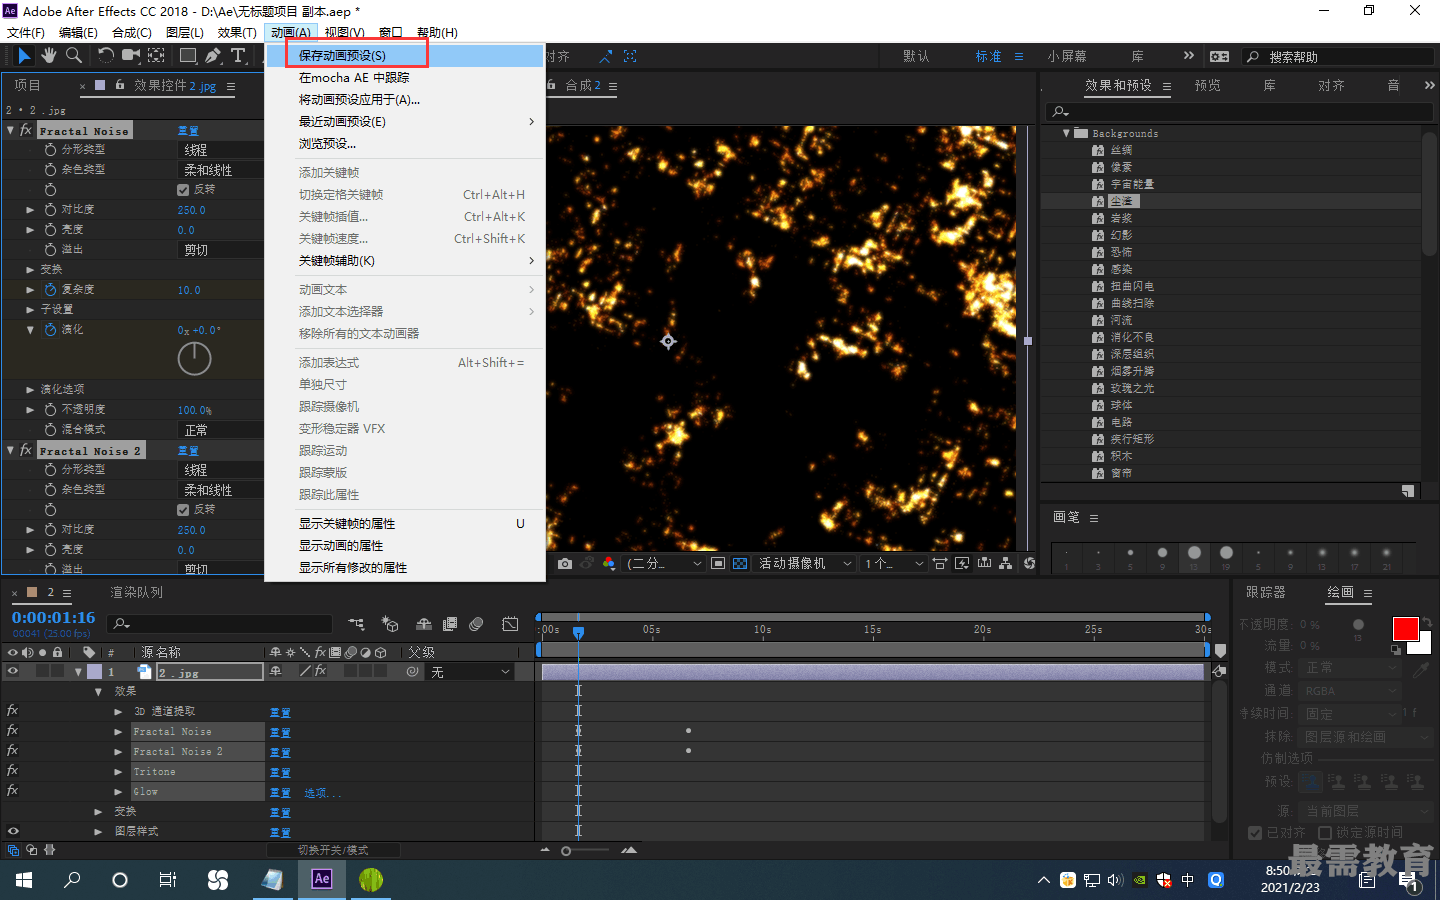Toggle the transparency grid icon

click(x=740, y=564)
